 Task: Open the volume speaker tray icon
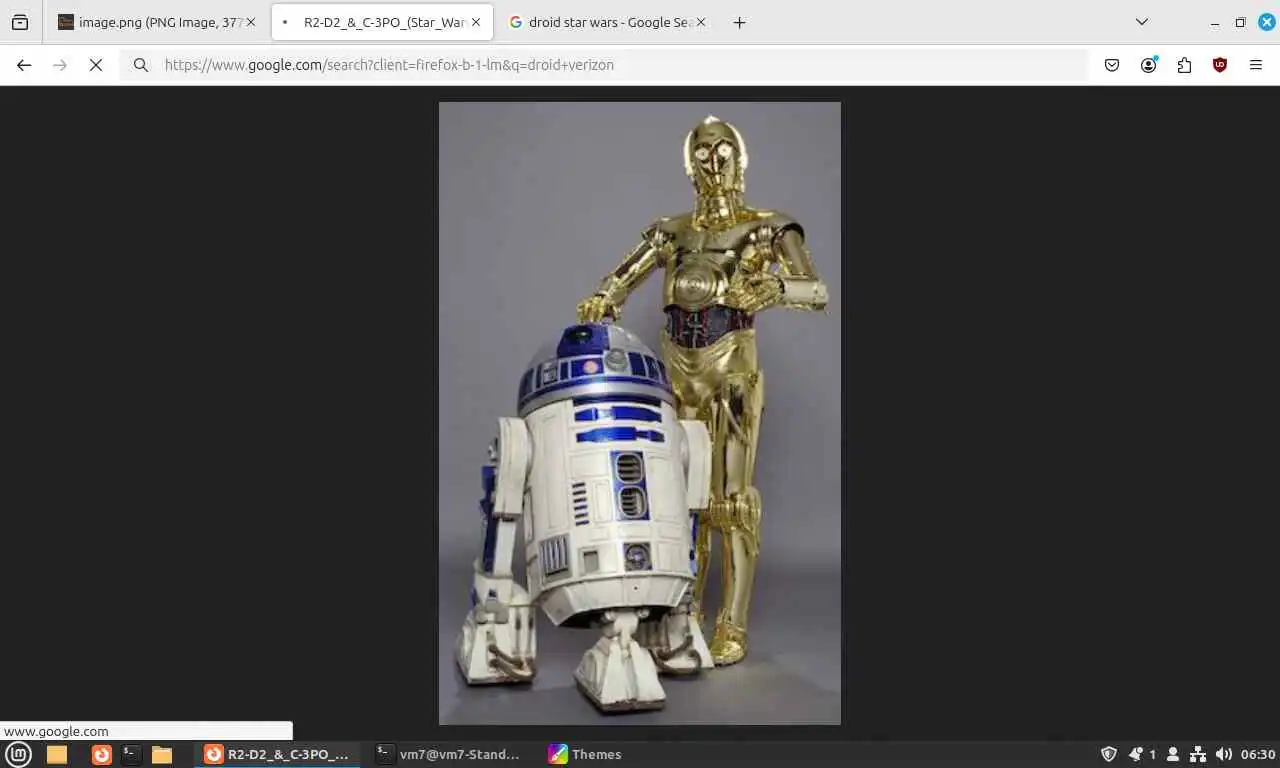(x=1223, y=754)
